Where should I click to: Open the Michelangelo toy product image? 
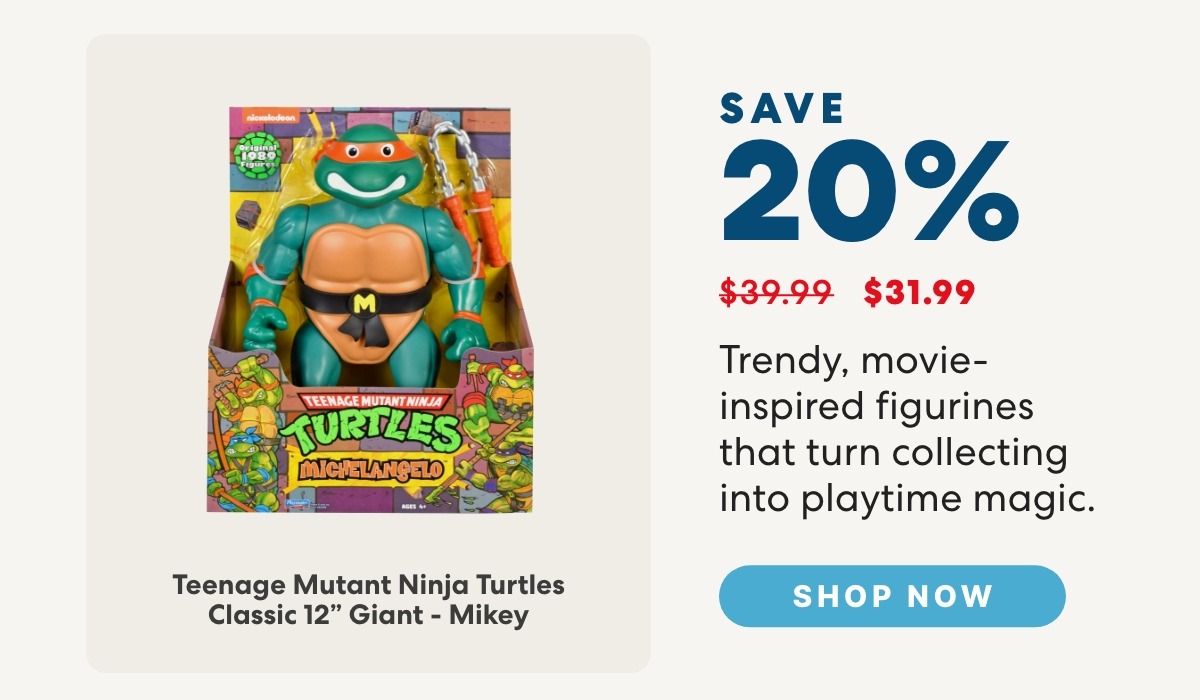pos(370,310)
